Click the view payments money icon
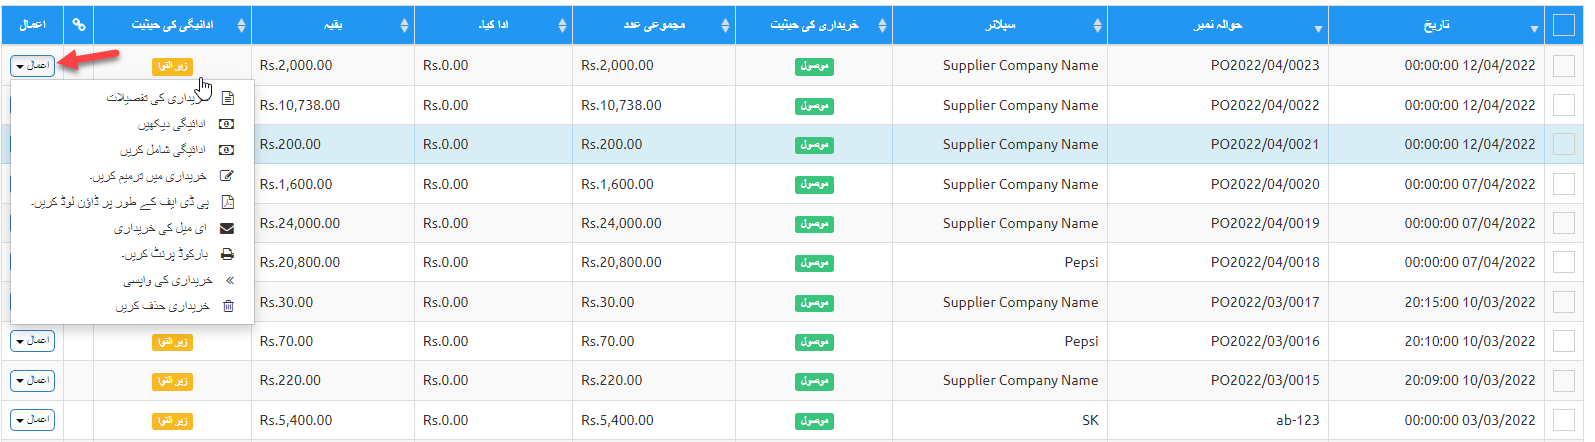 point(227,124)
